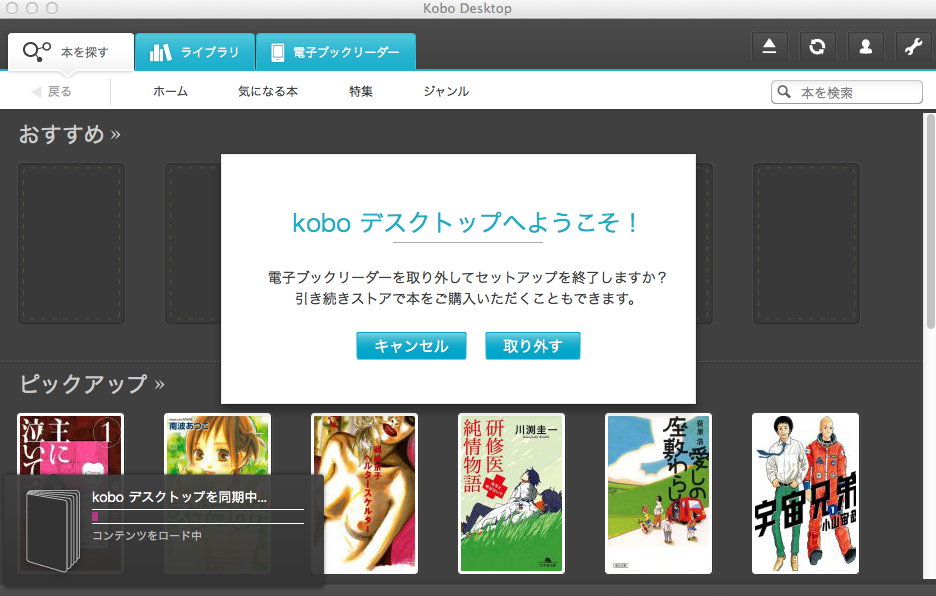The height and width of the screenshot is (596, 936).
Task: Click the vertical scrollbar
Action: point(930,221)
